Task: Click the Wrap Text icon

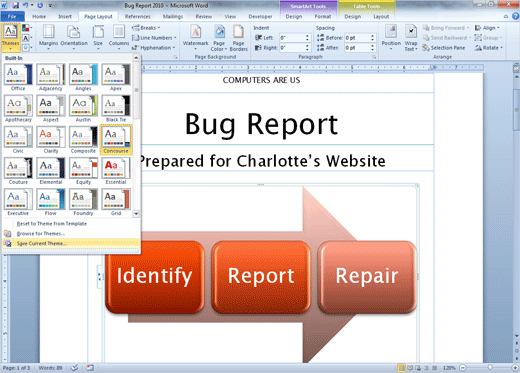Action: point(411,38)
